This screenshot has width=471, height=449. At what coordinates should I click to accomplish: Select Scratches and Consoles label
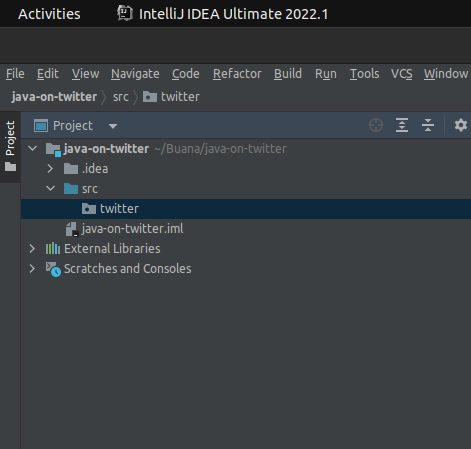128,269
